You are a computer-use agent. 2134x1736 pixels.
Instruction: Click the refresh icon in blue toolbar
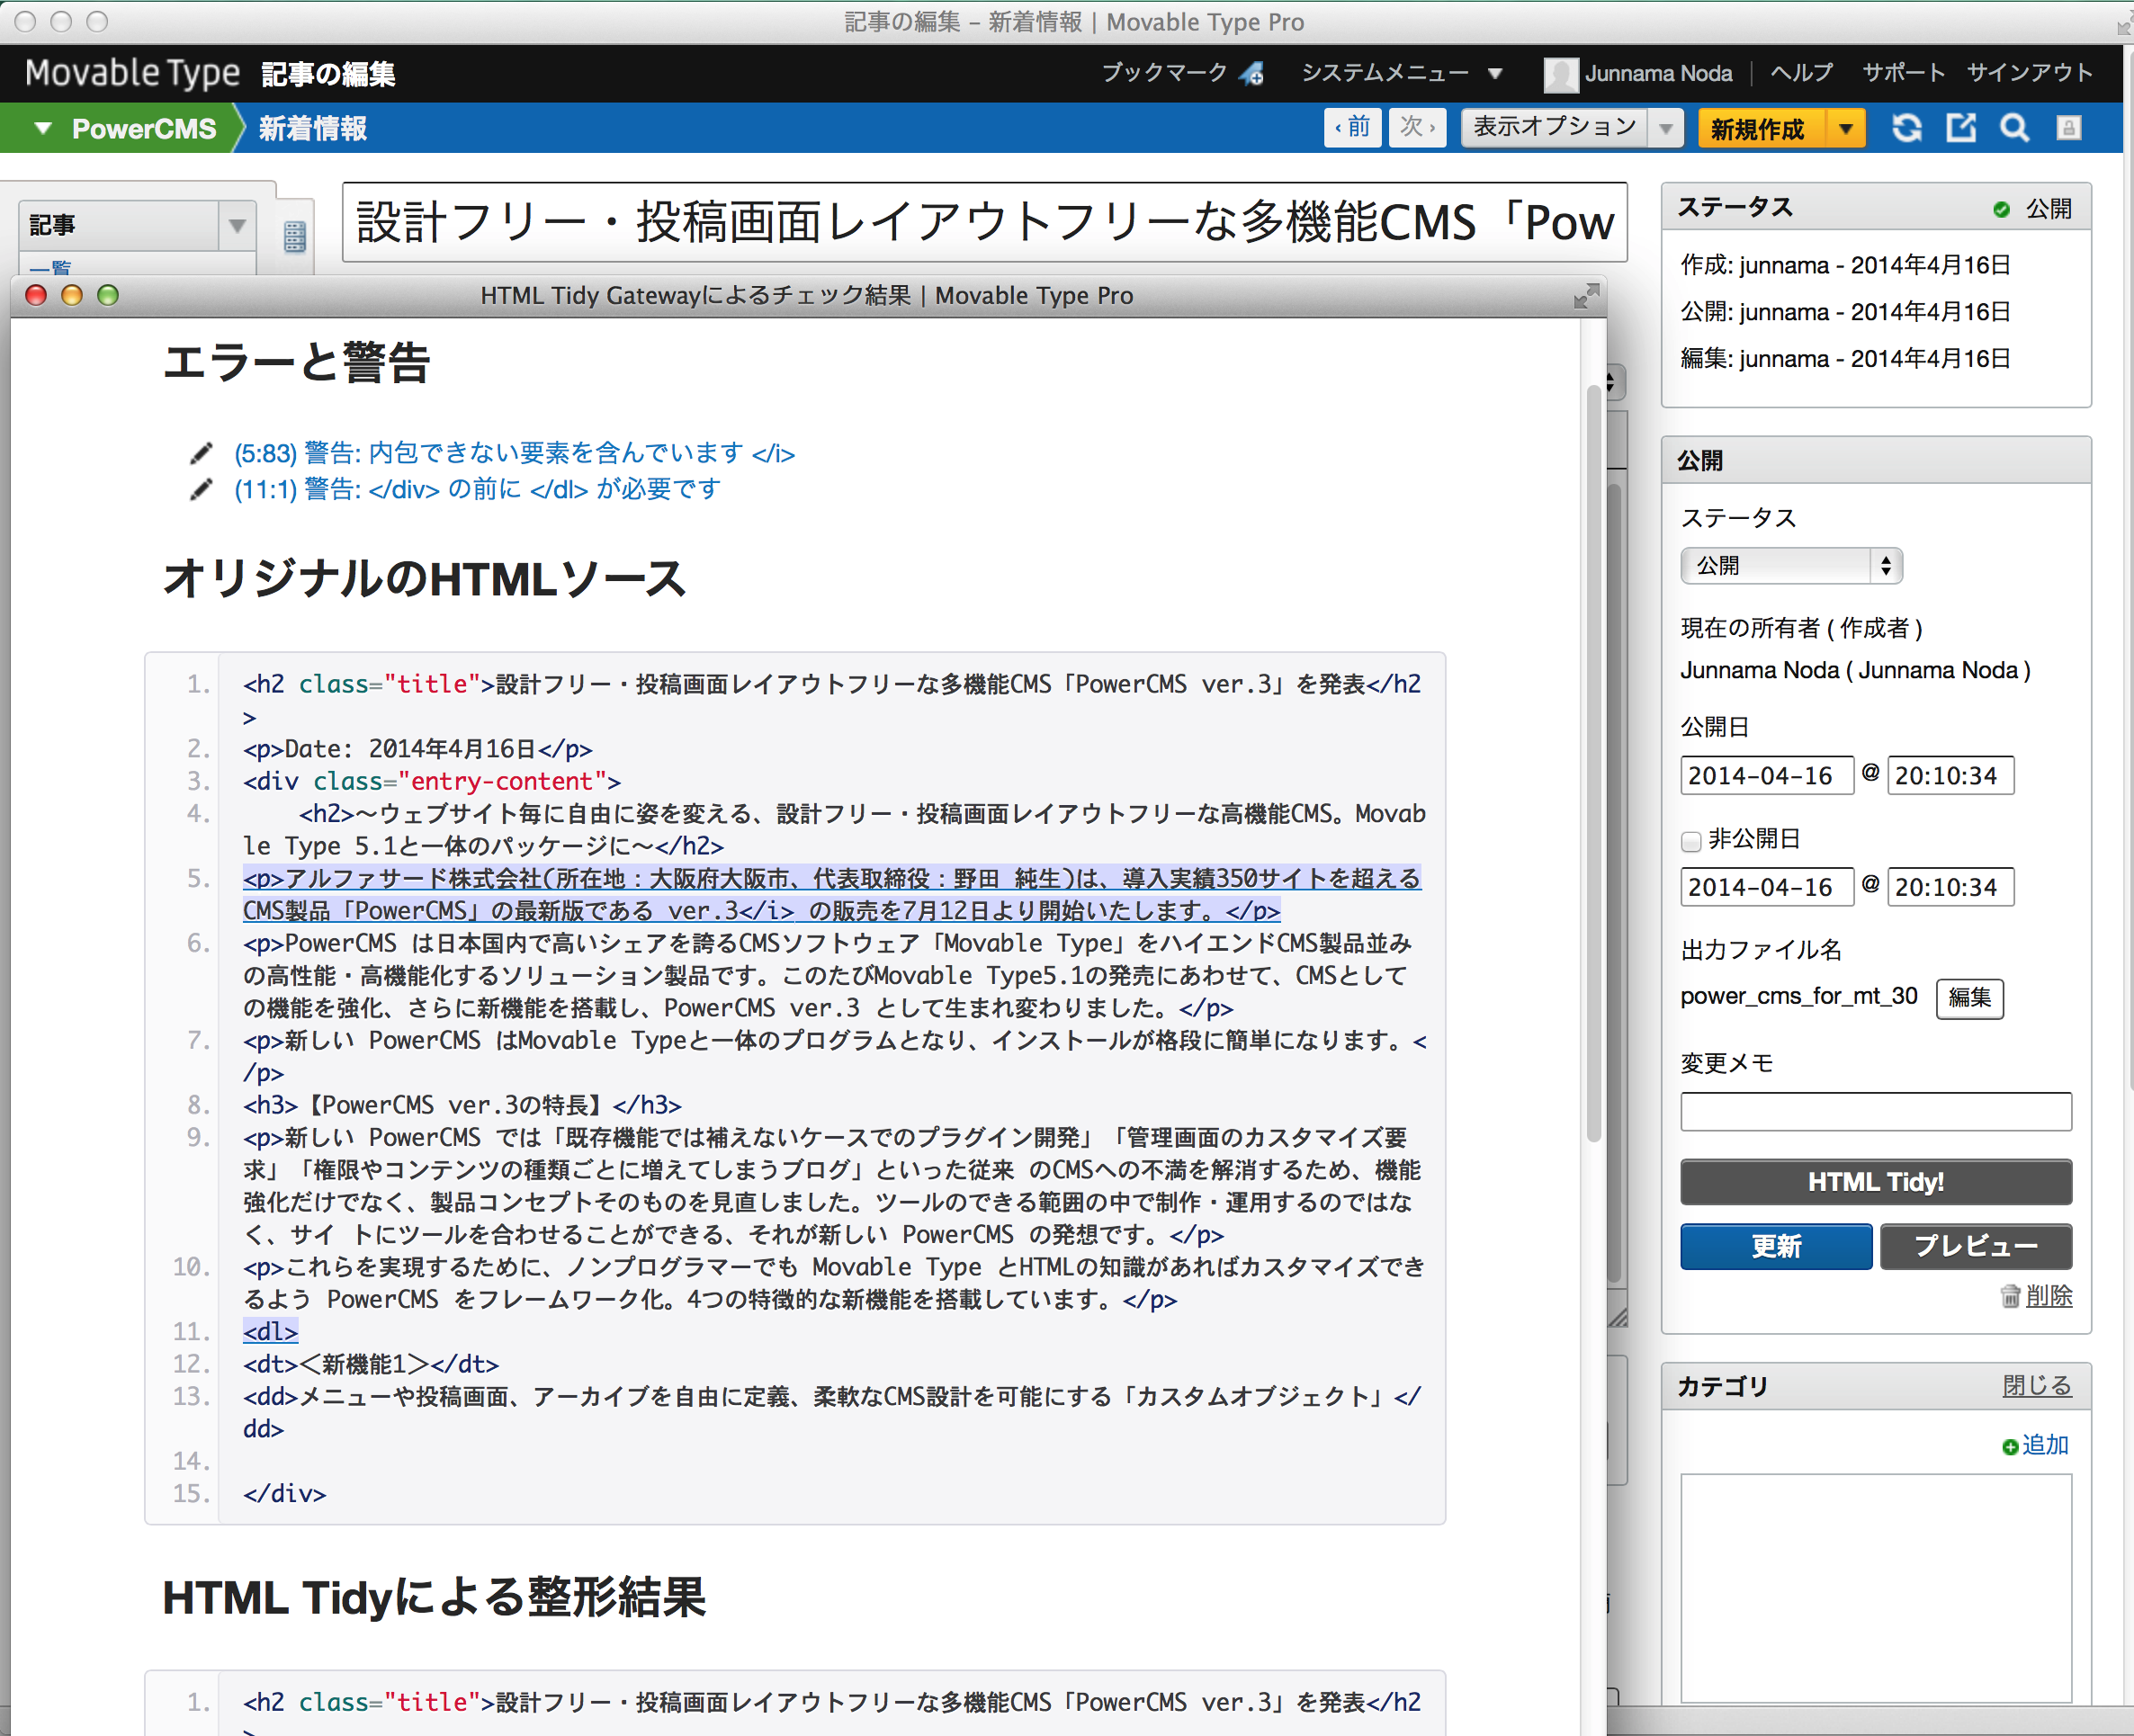(x=1906, y=128)
